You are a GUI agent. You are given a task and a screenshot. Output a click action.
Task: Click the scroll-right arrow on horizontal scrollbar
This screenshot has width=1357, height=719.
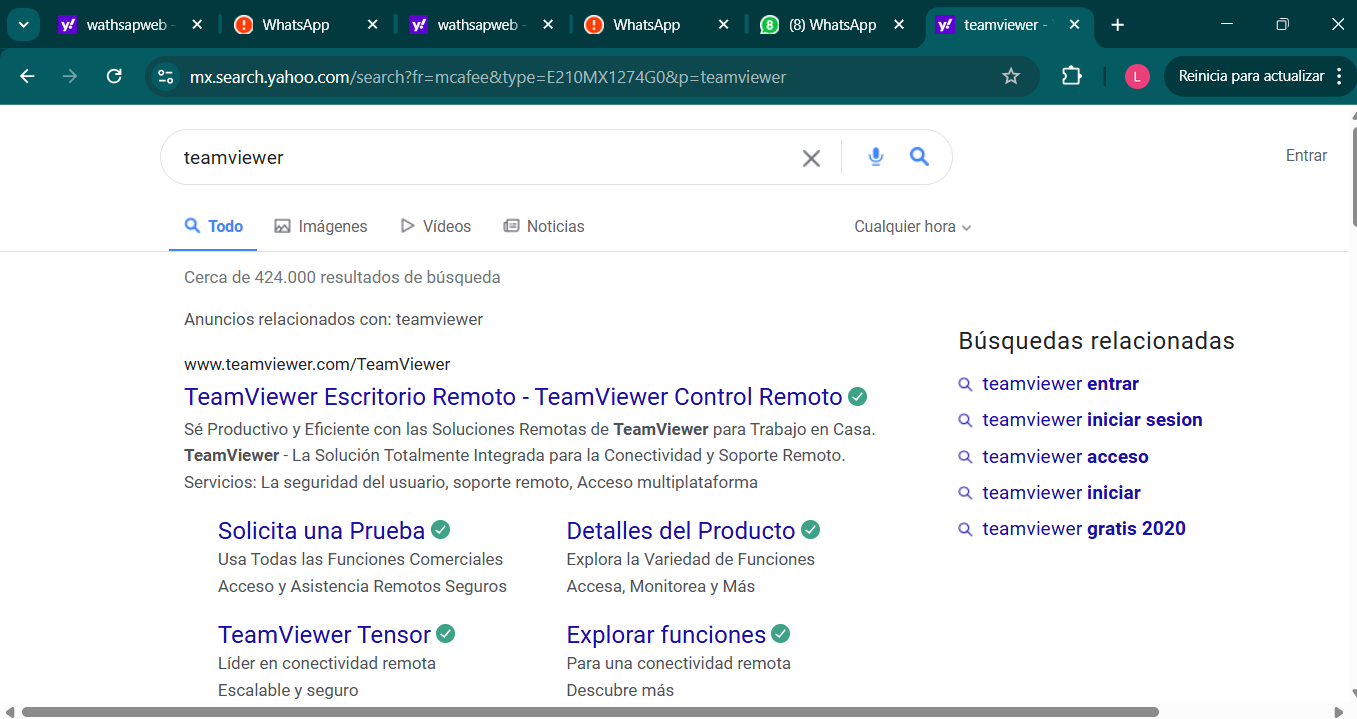coord(1338,712)
